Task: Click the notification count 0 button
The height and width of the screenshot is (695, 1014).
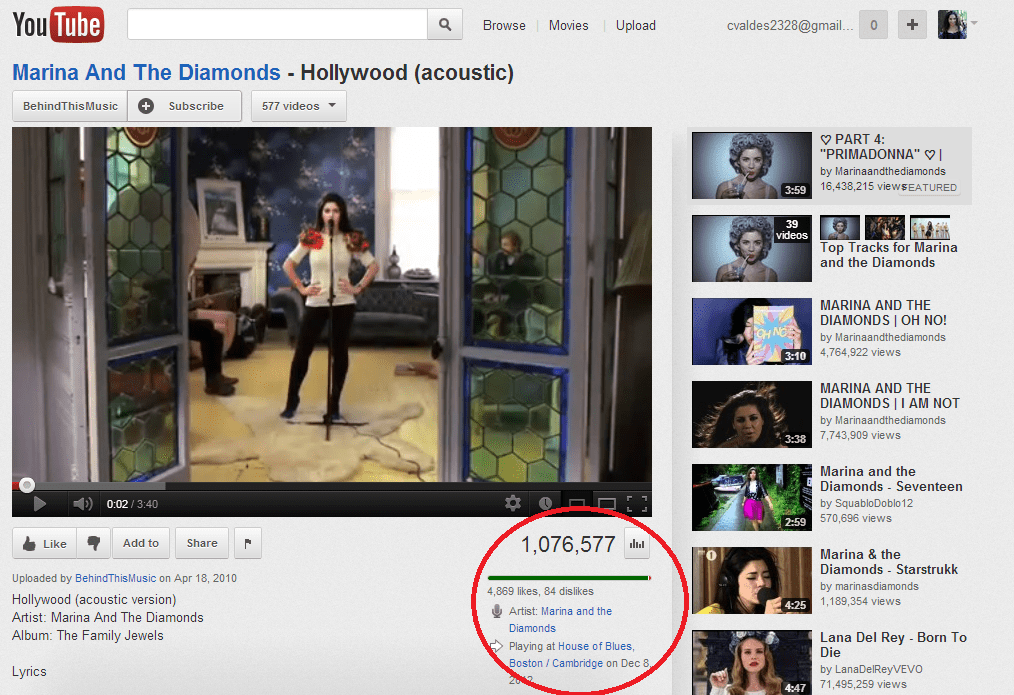Action: tap(873, 25)
